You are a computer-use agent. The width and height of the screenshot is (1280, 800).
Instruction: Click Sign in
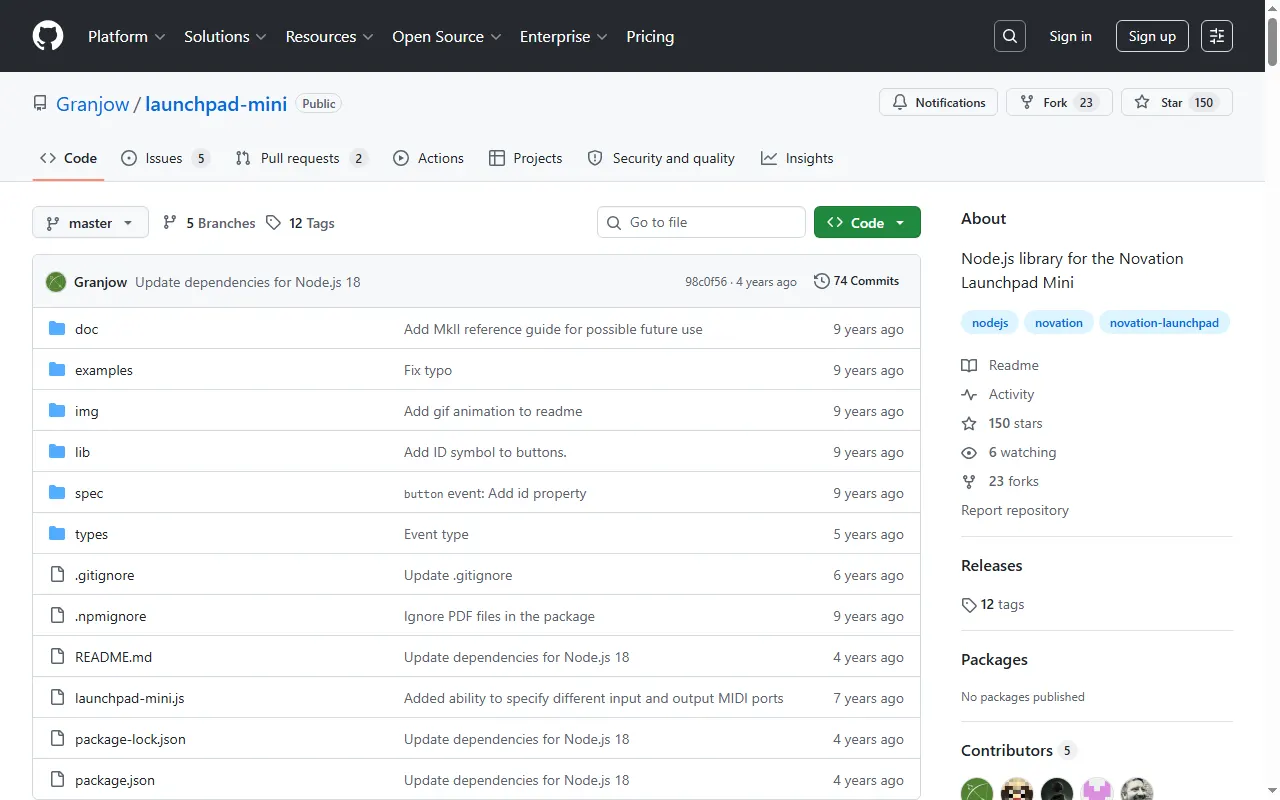pos(1070,36)
